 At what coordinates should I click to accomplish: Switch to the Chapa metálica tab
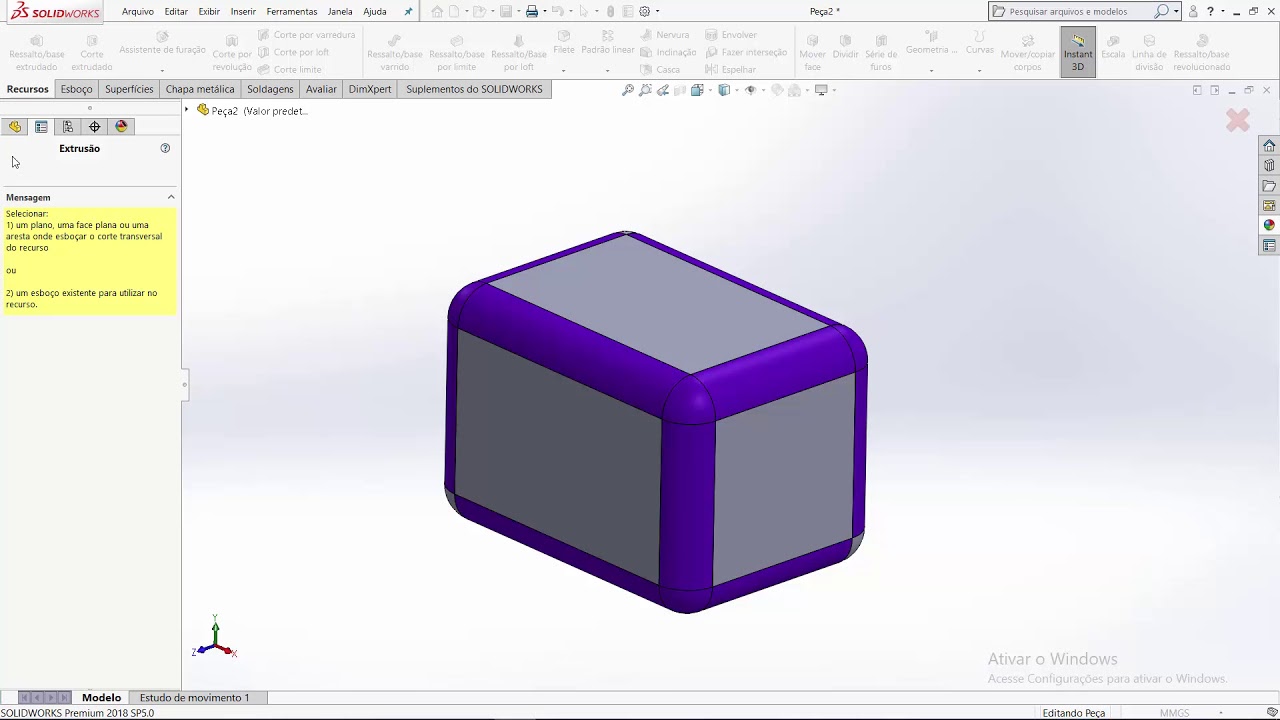[200, 89]
